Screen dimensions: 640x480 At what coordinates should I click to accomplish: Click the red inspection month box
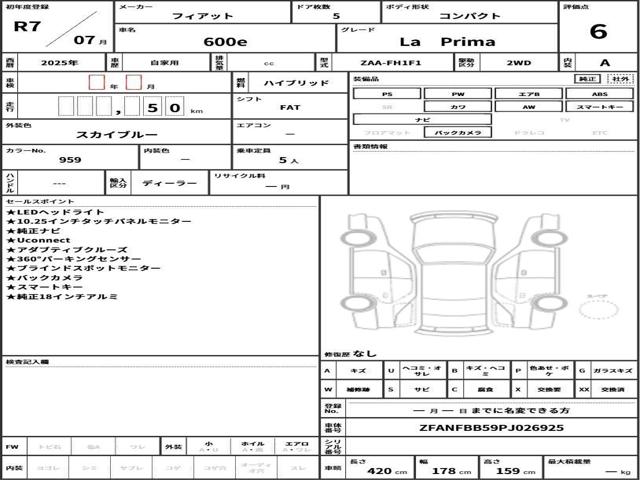tap(133, 82)
